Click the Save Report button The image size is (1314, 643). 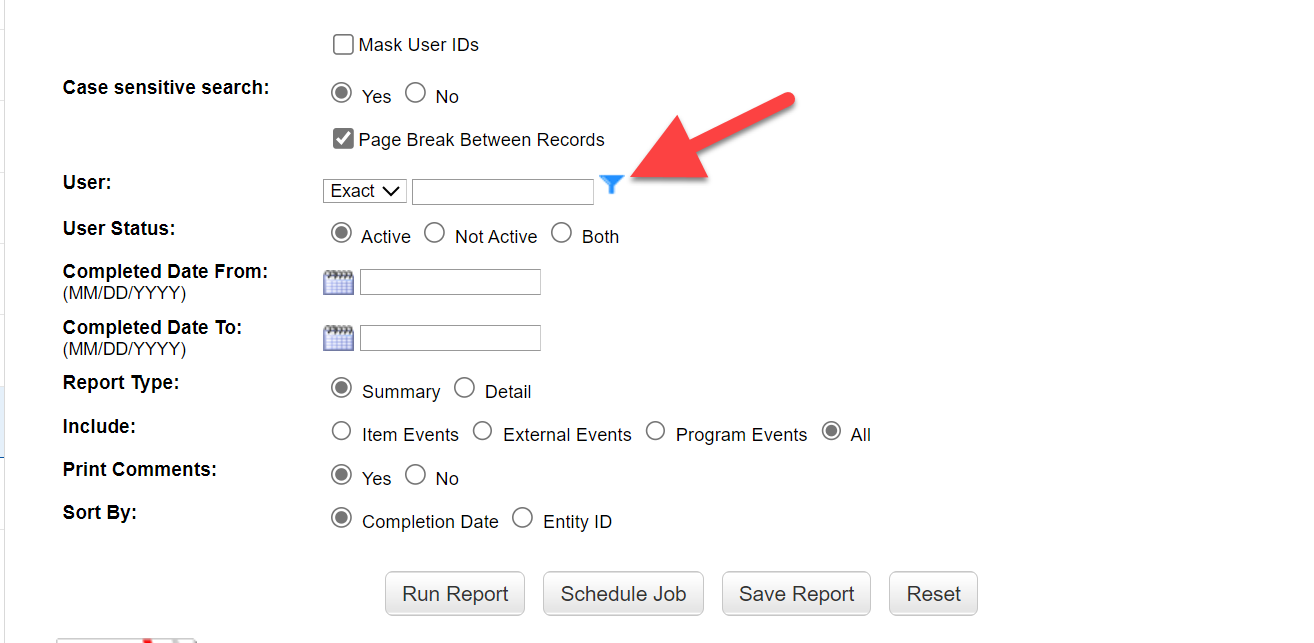(796, 594)
